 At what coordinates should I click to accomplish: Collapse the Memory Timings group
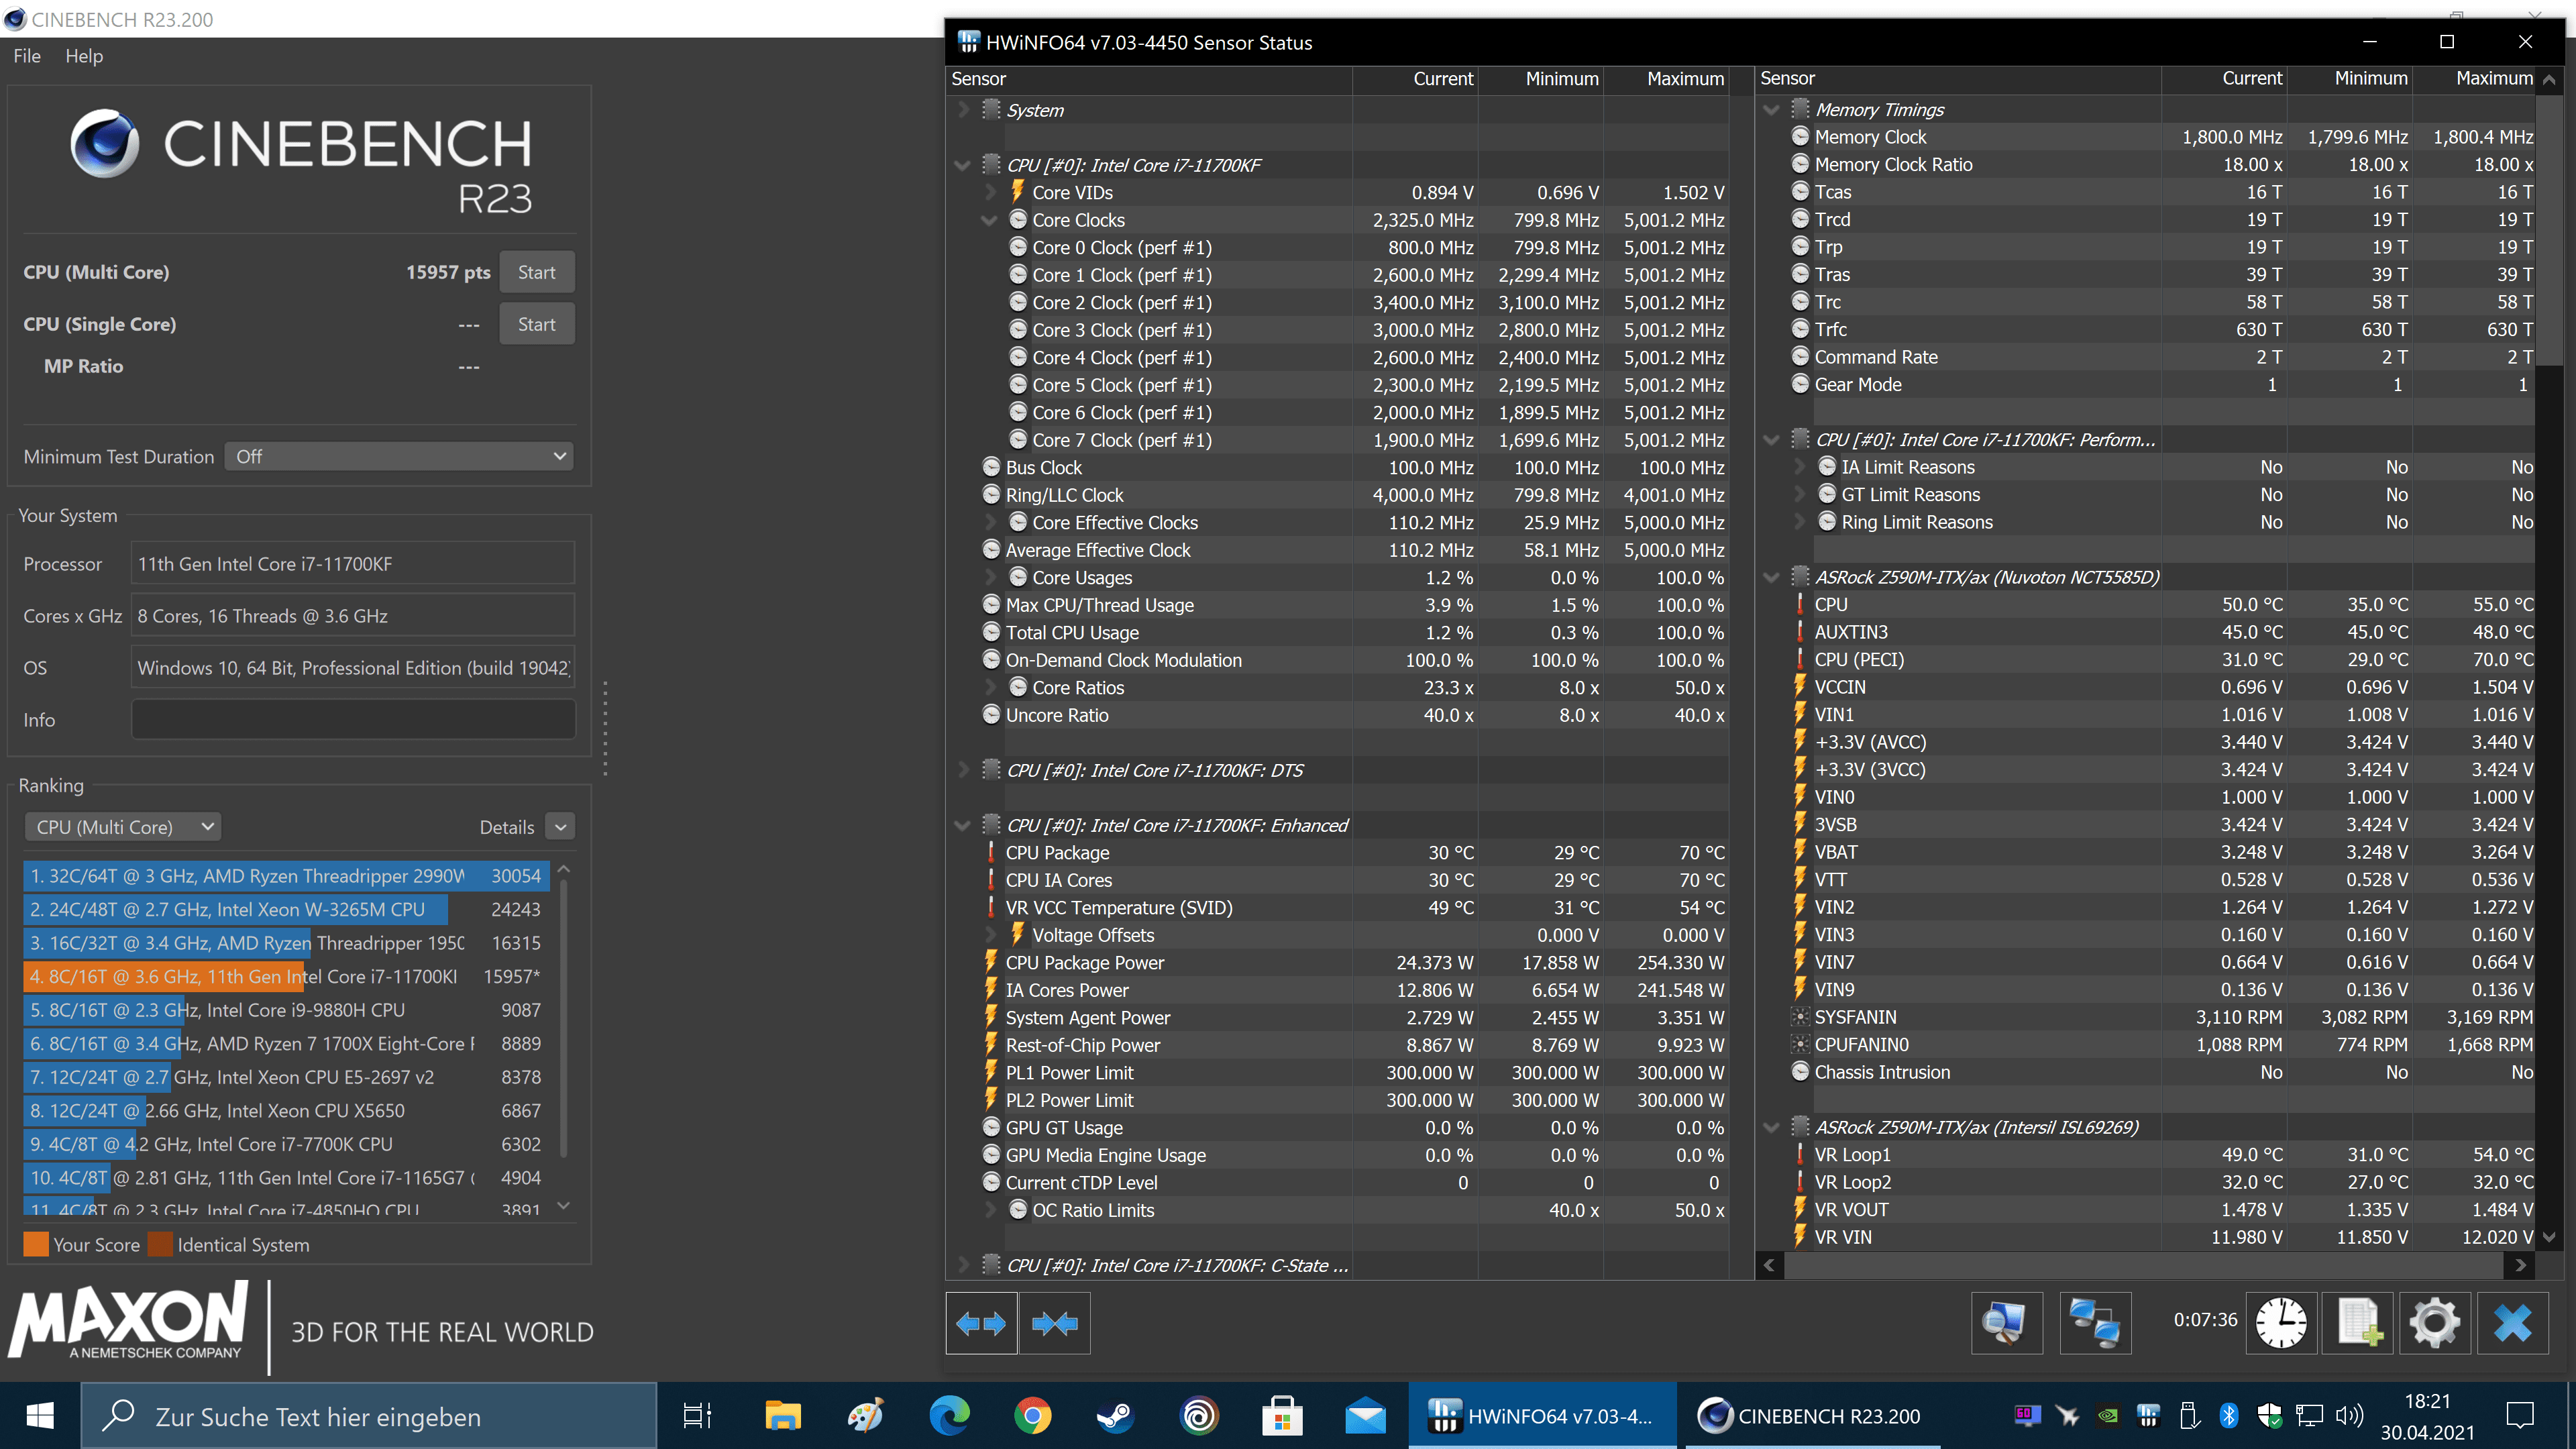click(1772, 109)
